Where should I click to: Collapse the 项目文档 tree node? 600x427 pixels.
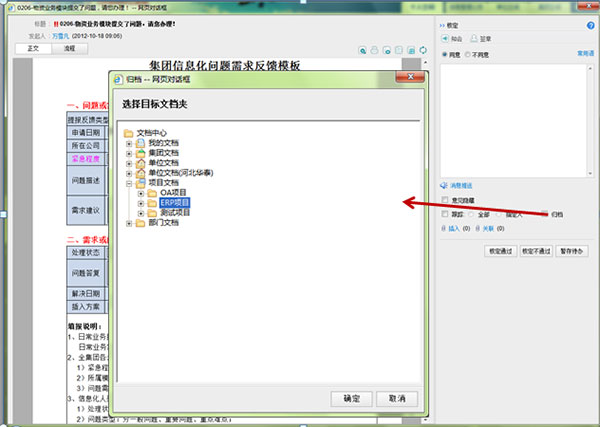click(129, 183)
